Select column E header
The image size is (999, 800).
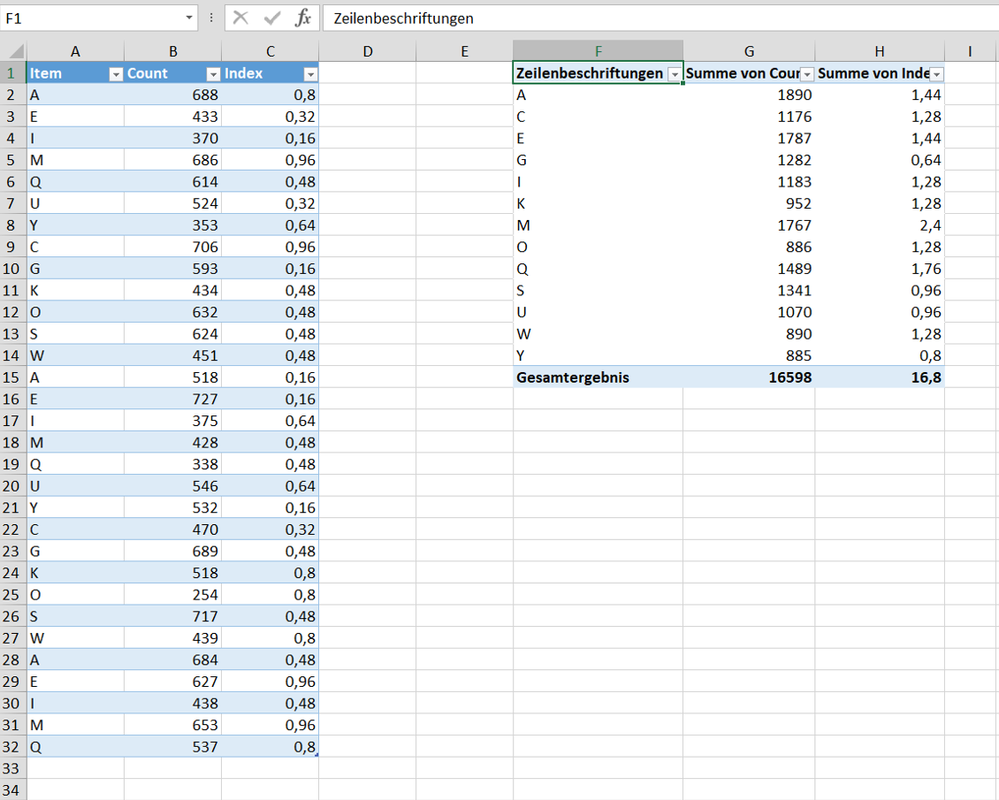point(464,51)
